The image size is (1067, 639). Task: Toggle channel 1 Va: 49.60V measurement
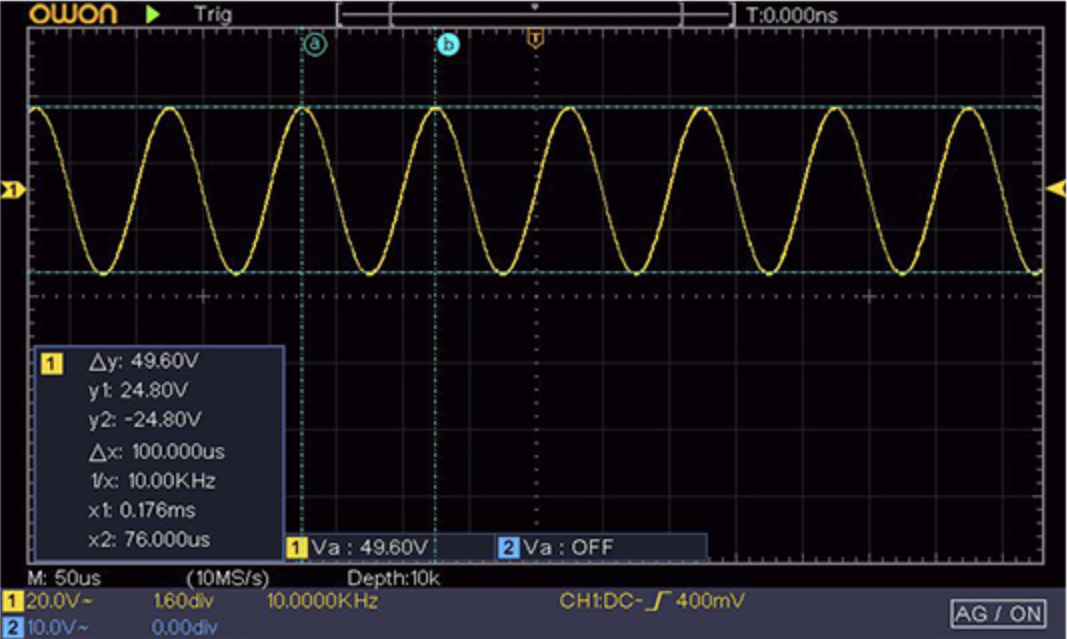click(359, 547)
